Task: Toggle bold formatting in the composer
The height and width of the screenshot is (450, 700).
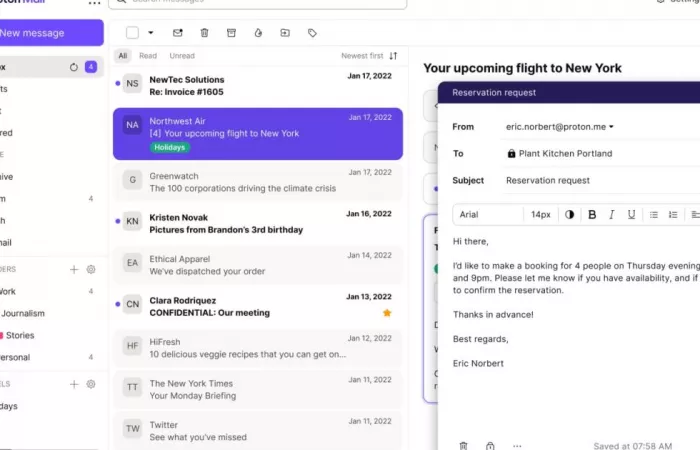Action: pos(592,214)
